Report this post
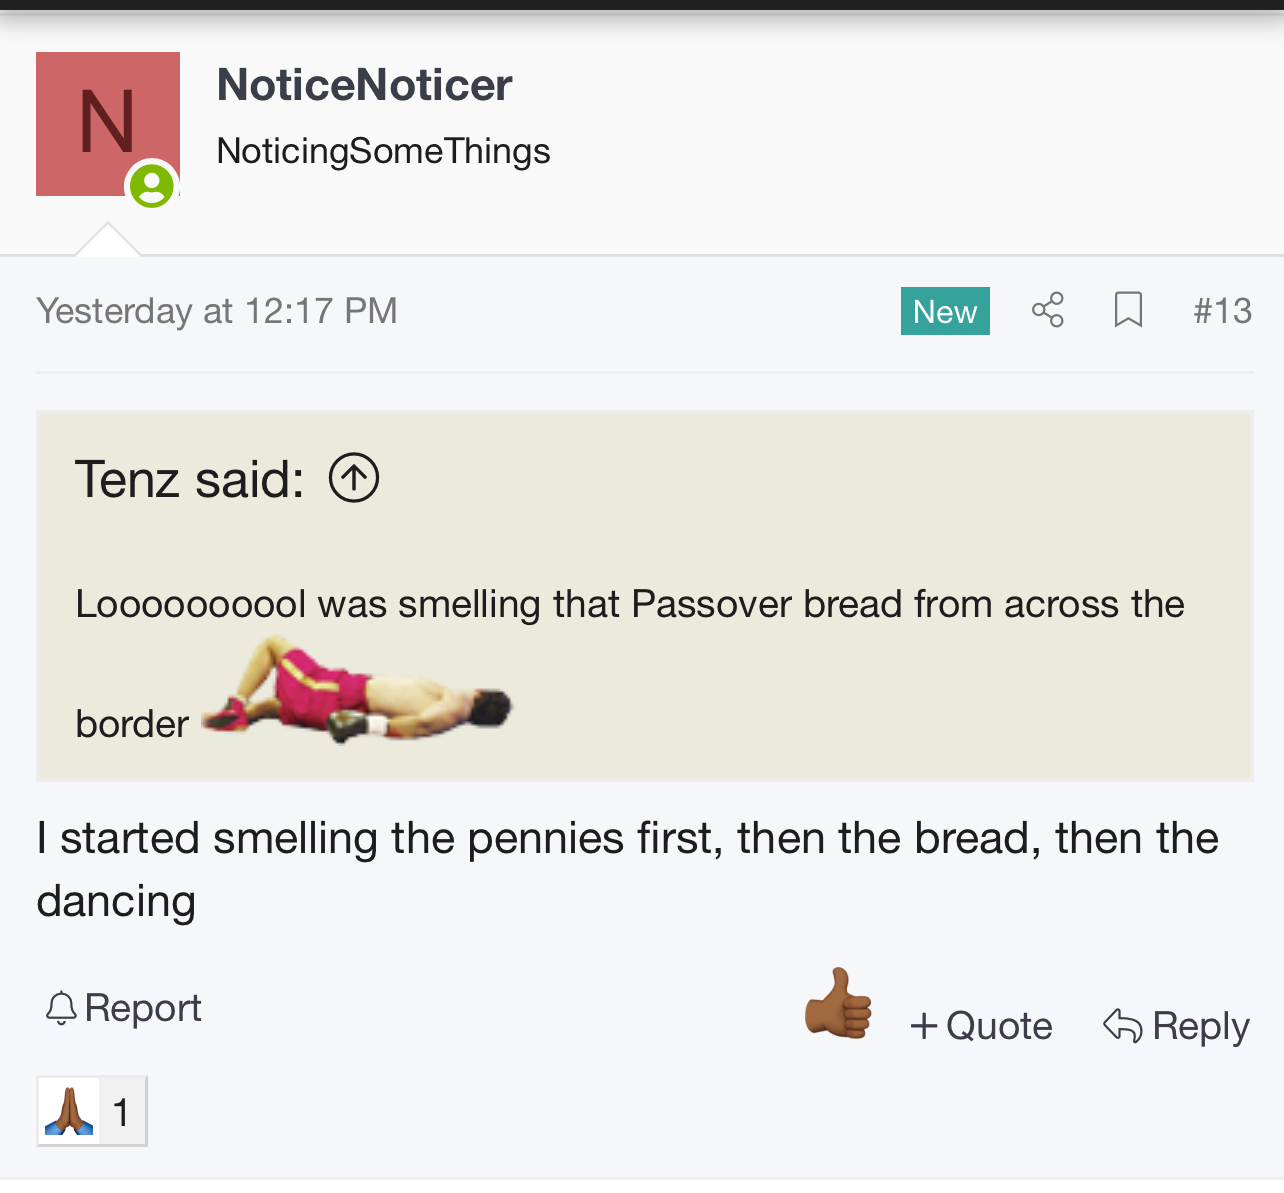Viewport: 1284px width, 1193px height. point(124,1008)
